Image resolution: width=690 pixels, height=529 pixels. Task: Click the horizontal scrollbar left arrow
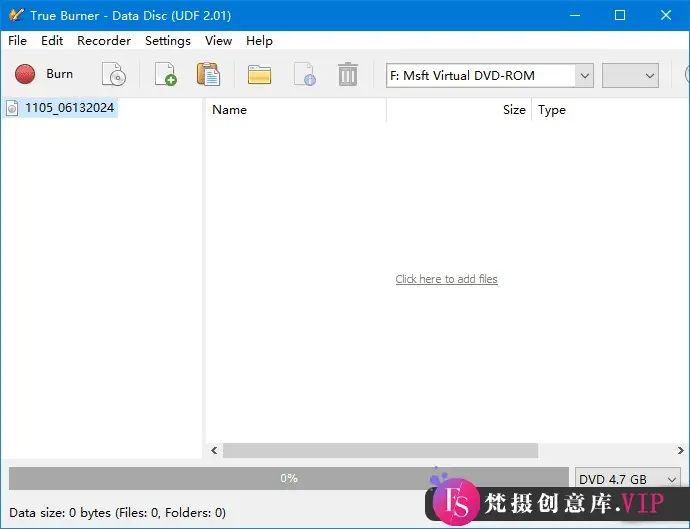pyautogui.click(x=214, y=451)
